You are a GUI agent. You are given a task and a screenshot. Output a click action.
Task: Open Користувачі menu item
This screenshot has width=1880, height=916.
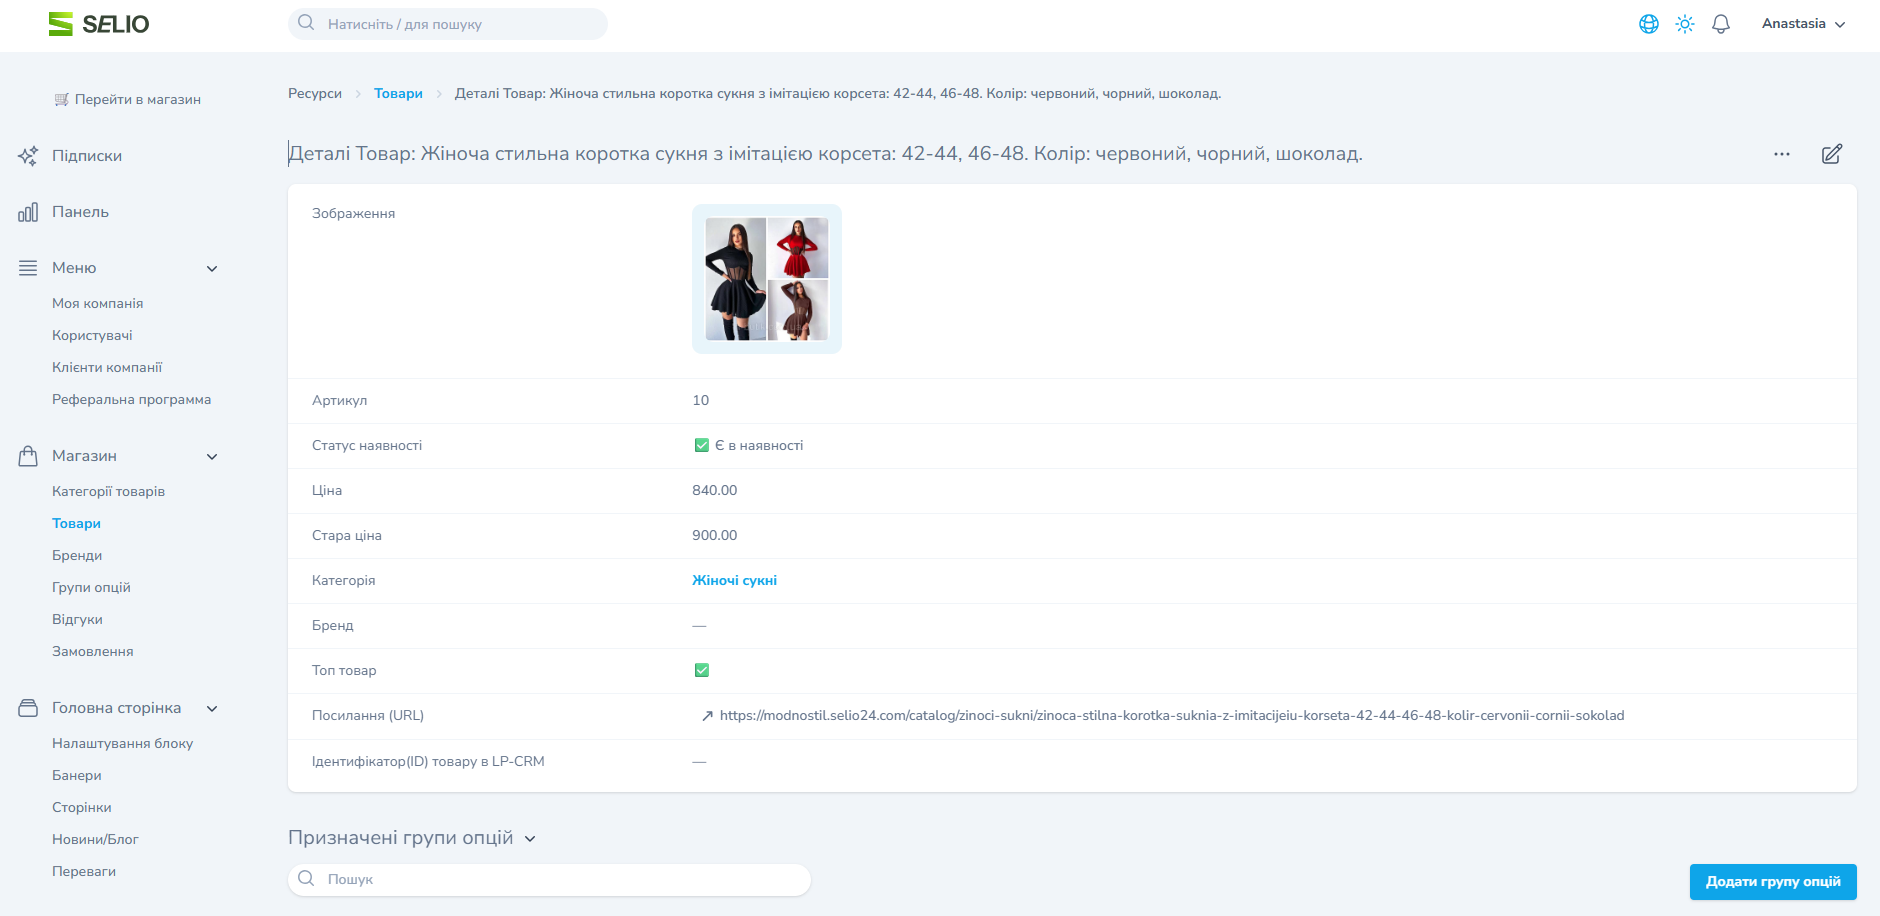[92, 335]
